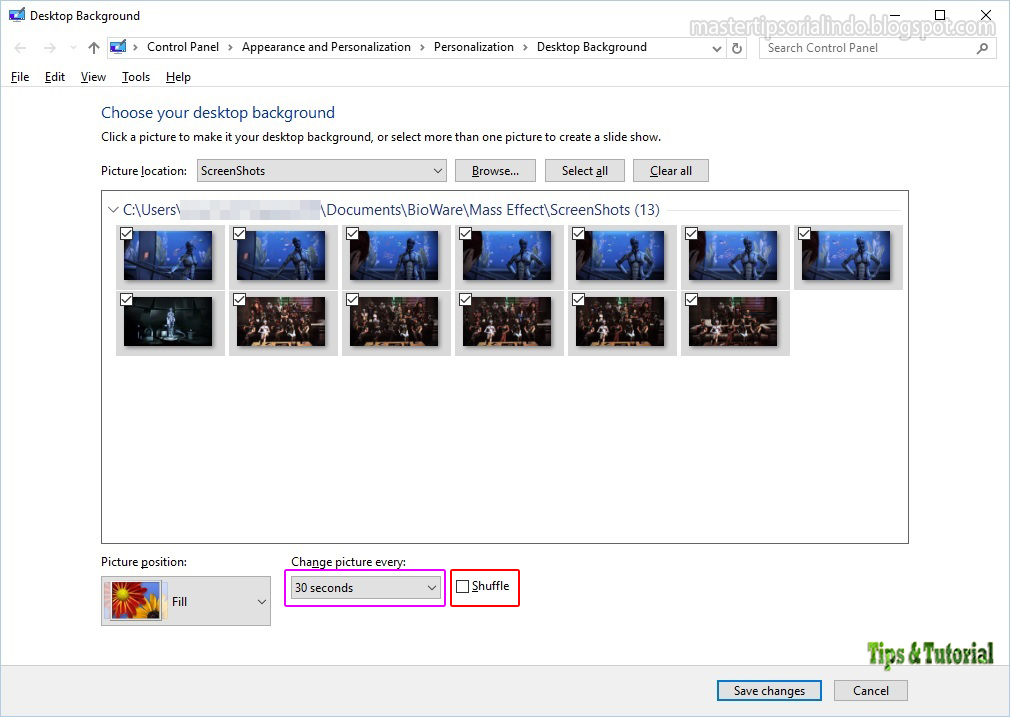
Task: Click the flower preview image in Picture position
Action: (135, 600)
